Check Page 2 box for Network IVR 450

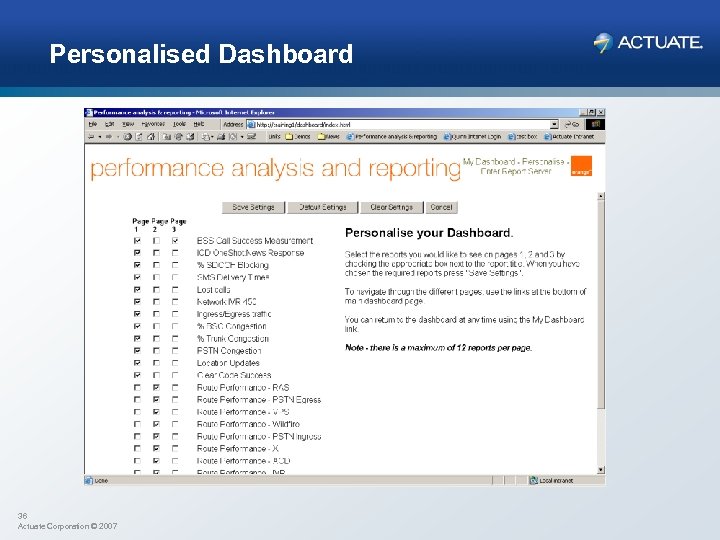pyautogui.click(x=156, y=302)
